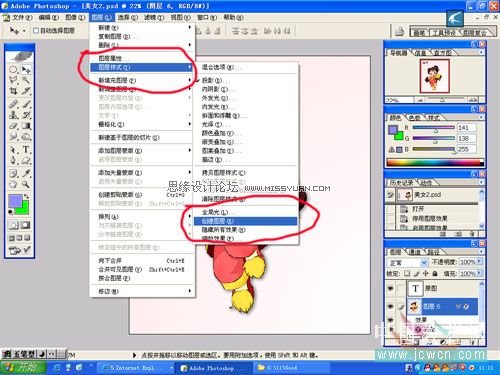Toggle visibility eye of the T text layer
This screenshot has width=500, height=375.
pos(391,289)
